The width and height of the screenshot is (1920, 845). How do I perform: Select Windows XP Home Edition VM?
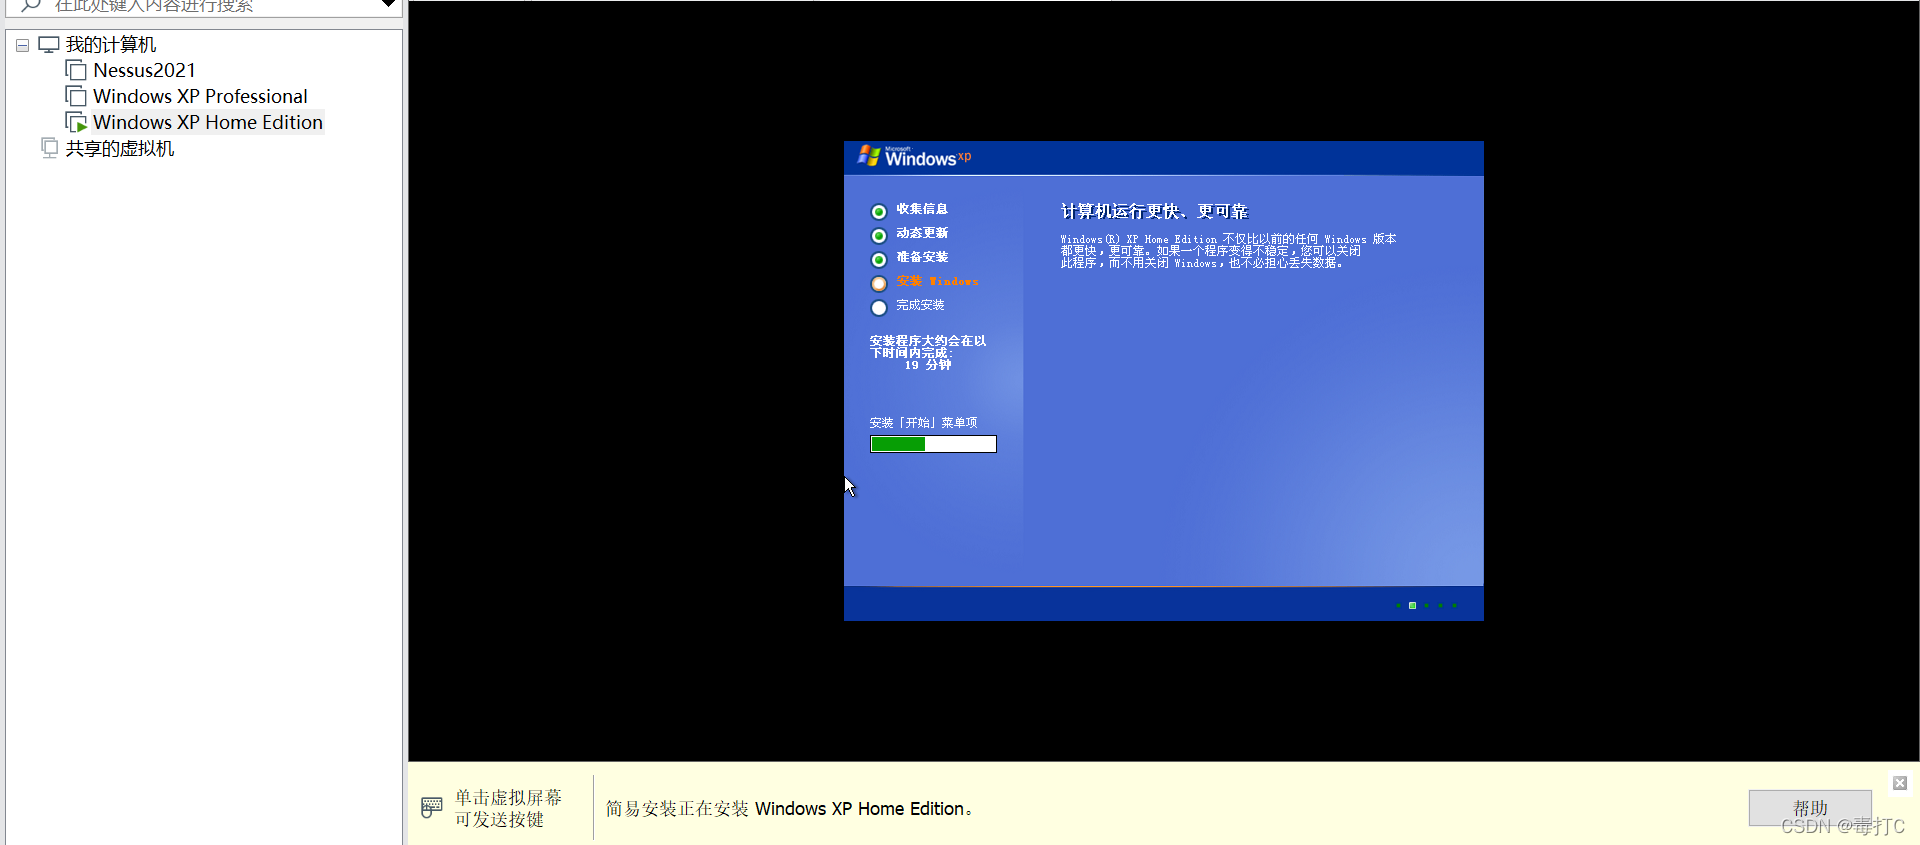(208, 122)
